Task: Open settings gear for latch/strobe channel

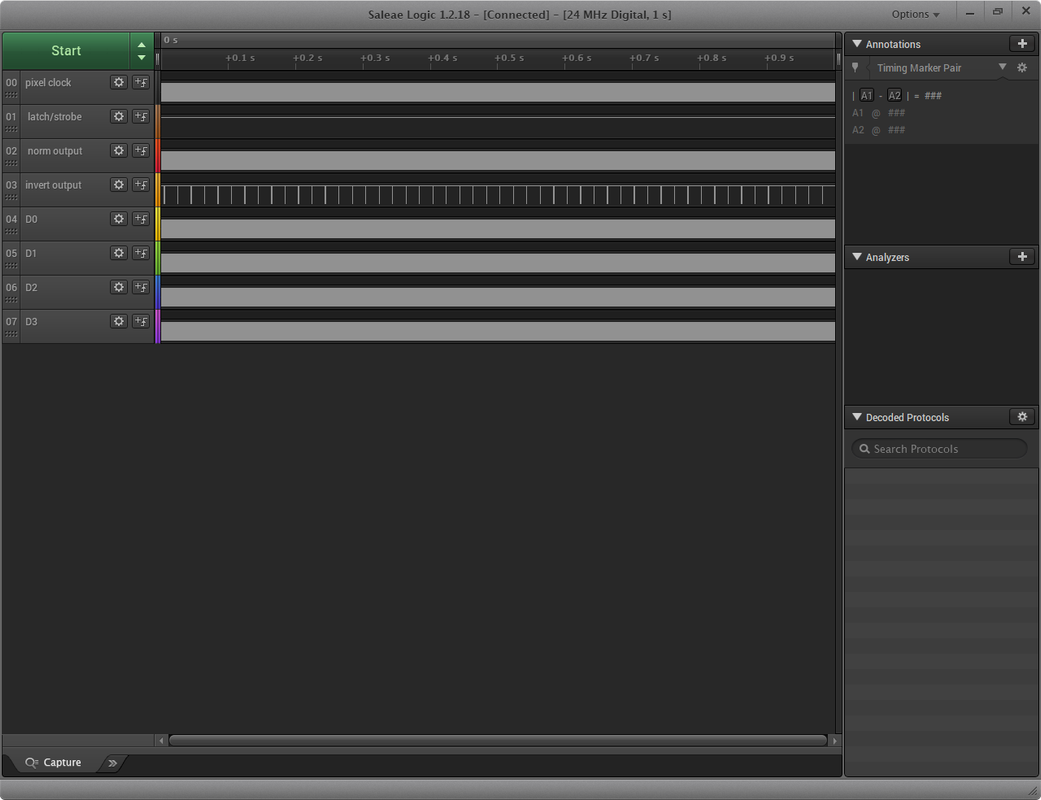Action: [x=119, y=116]
